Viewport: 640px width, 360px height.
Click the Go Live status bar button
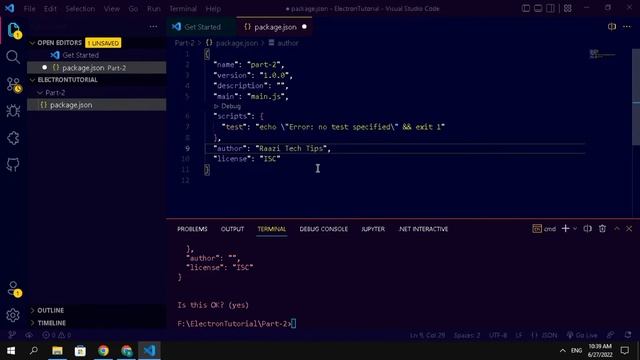click(x=582, y=335)
